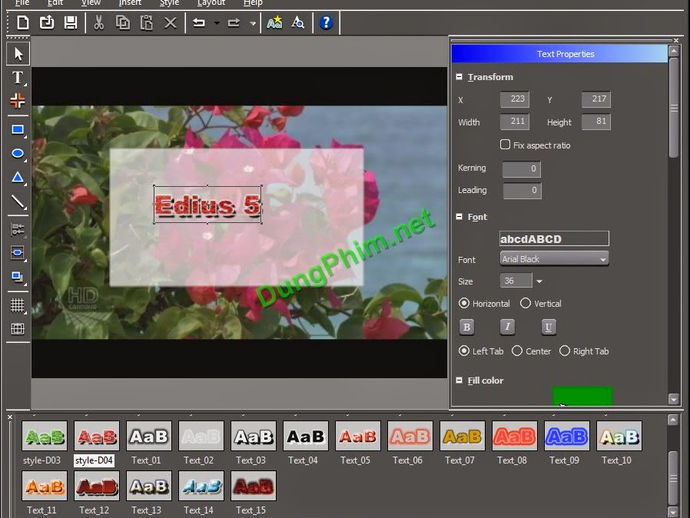Collapse the Font section
690x518 pixels.
coord(459,217)
